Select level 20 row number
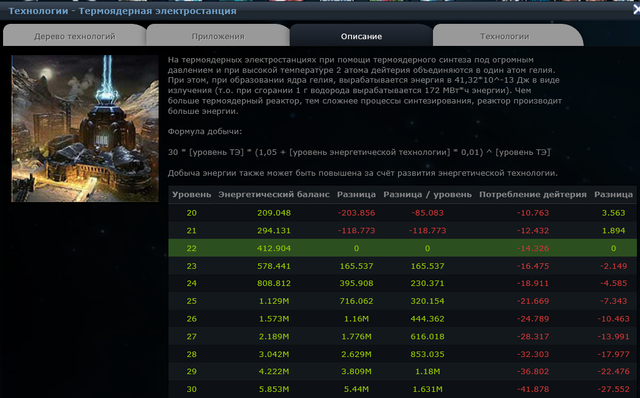 click(x=191, y=213)
